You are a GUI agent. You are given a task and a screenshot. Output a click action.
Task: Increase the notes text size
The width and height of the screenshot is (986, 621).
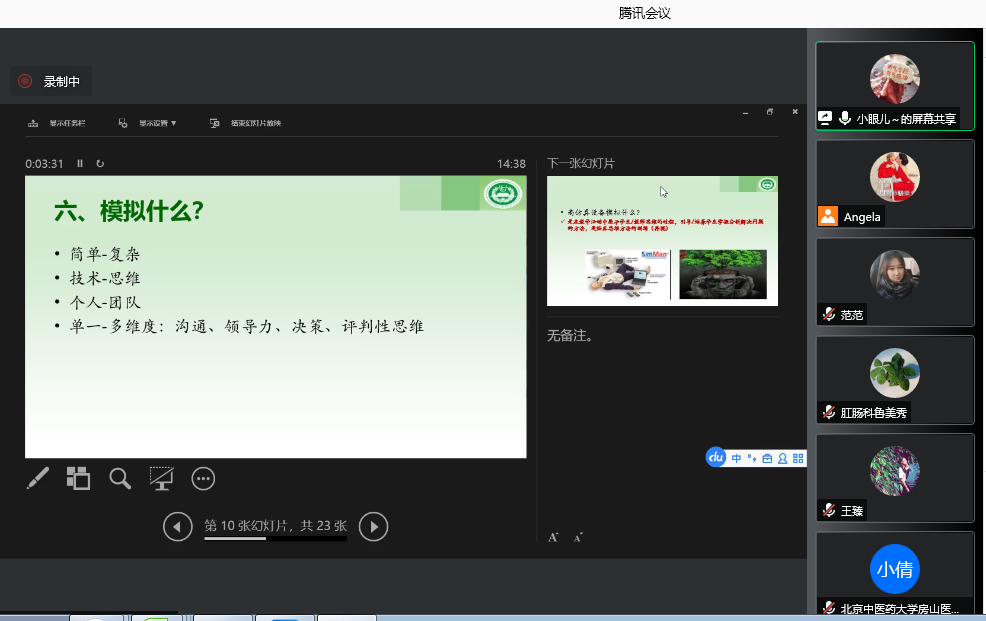coord(553,537)
